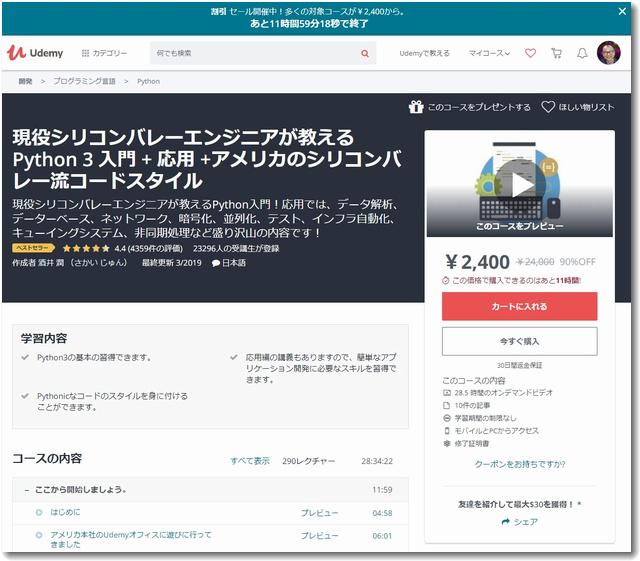The height and width of the screenshot is (561, 640).
Task: Go to Python breadcrumb
Action: tap(148, 81)
